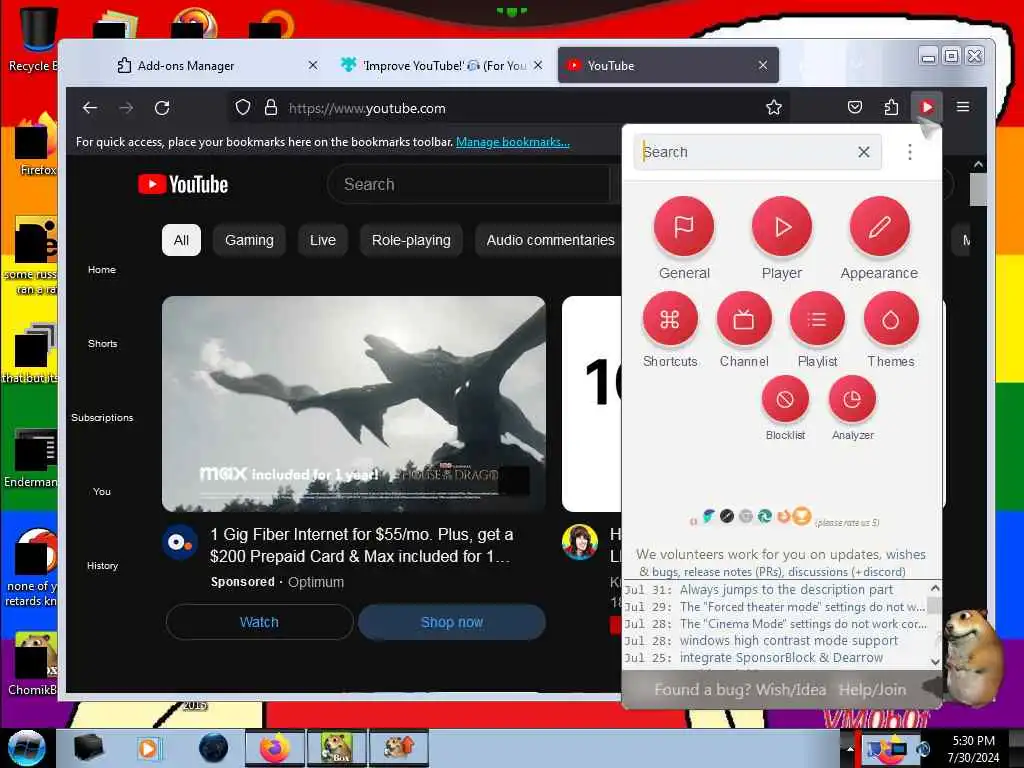Open History in YouTube sidebar

102,566
